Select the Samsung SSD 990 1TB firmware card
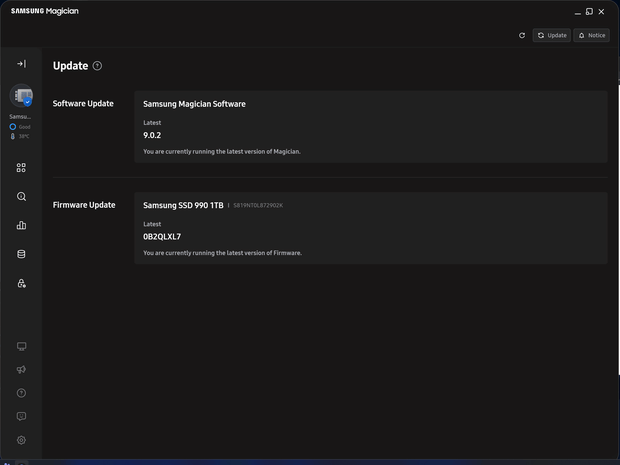The image size is (620, 465). [x=370, y=228]
